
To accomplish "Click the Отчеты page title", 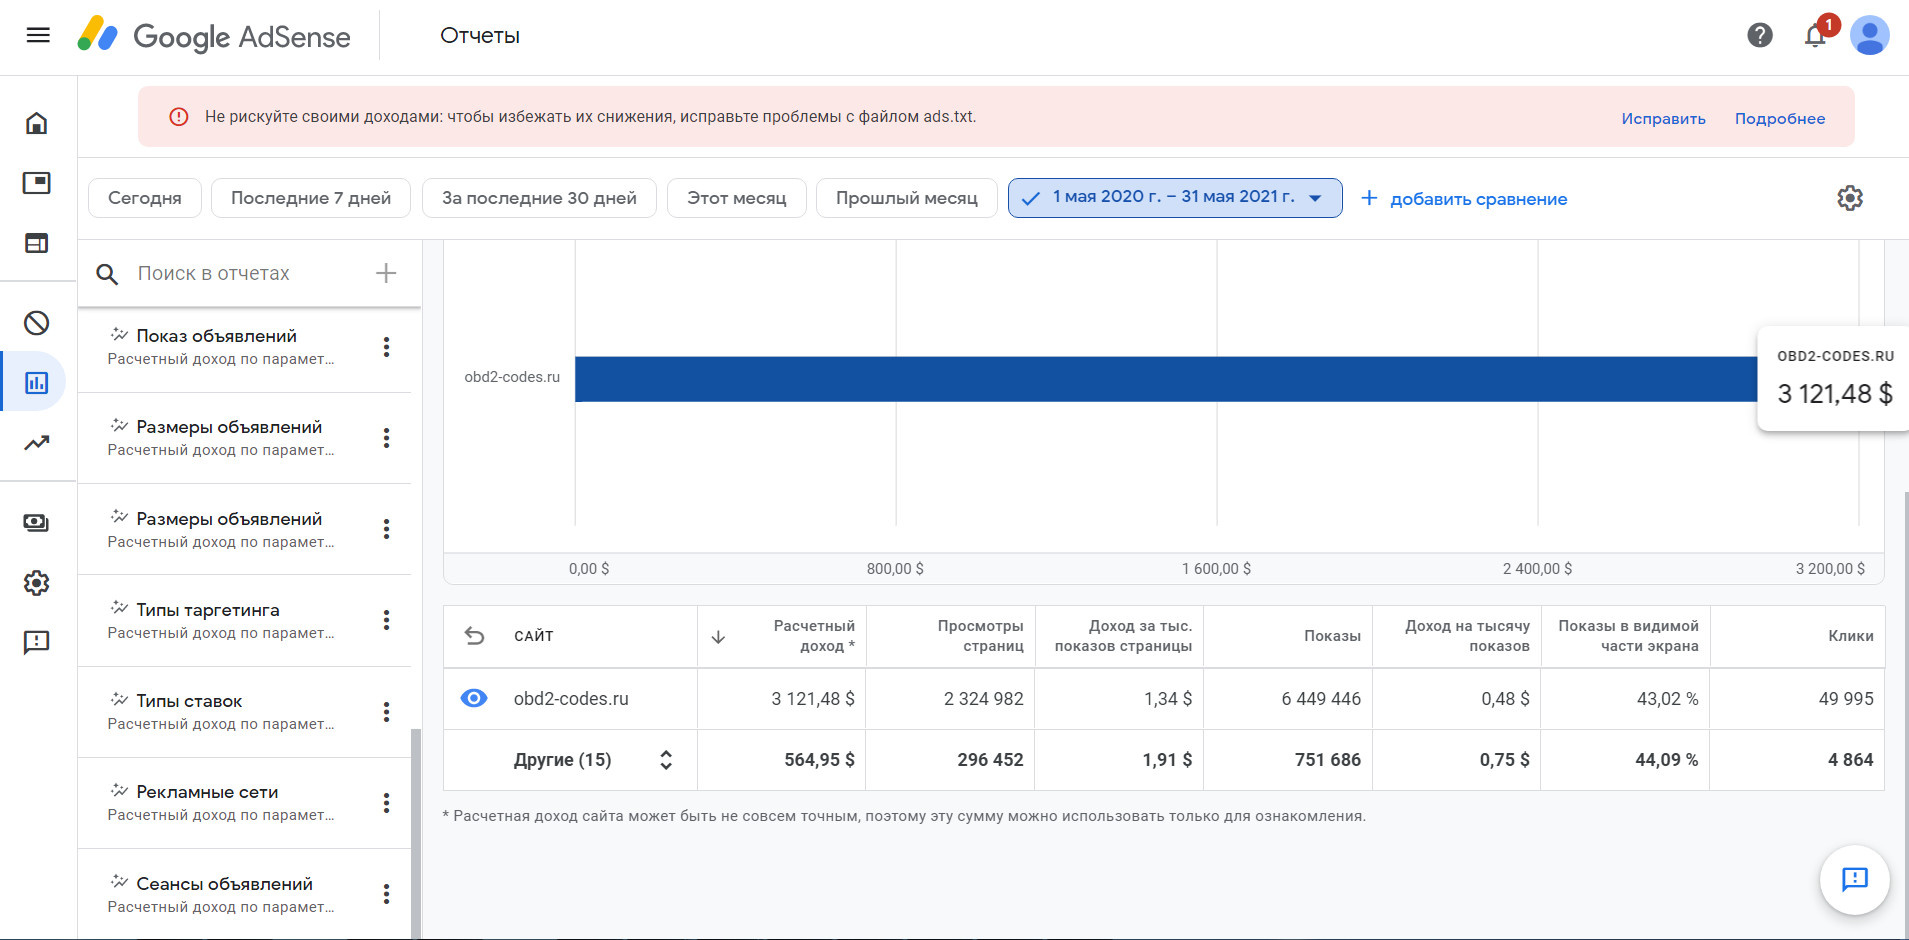I will [480, 36].
